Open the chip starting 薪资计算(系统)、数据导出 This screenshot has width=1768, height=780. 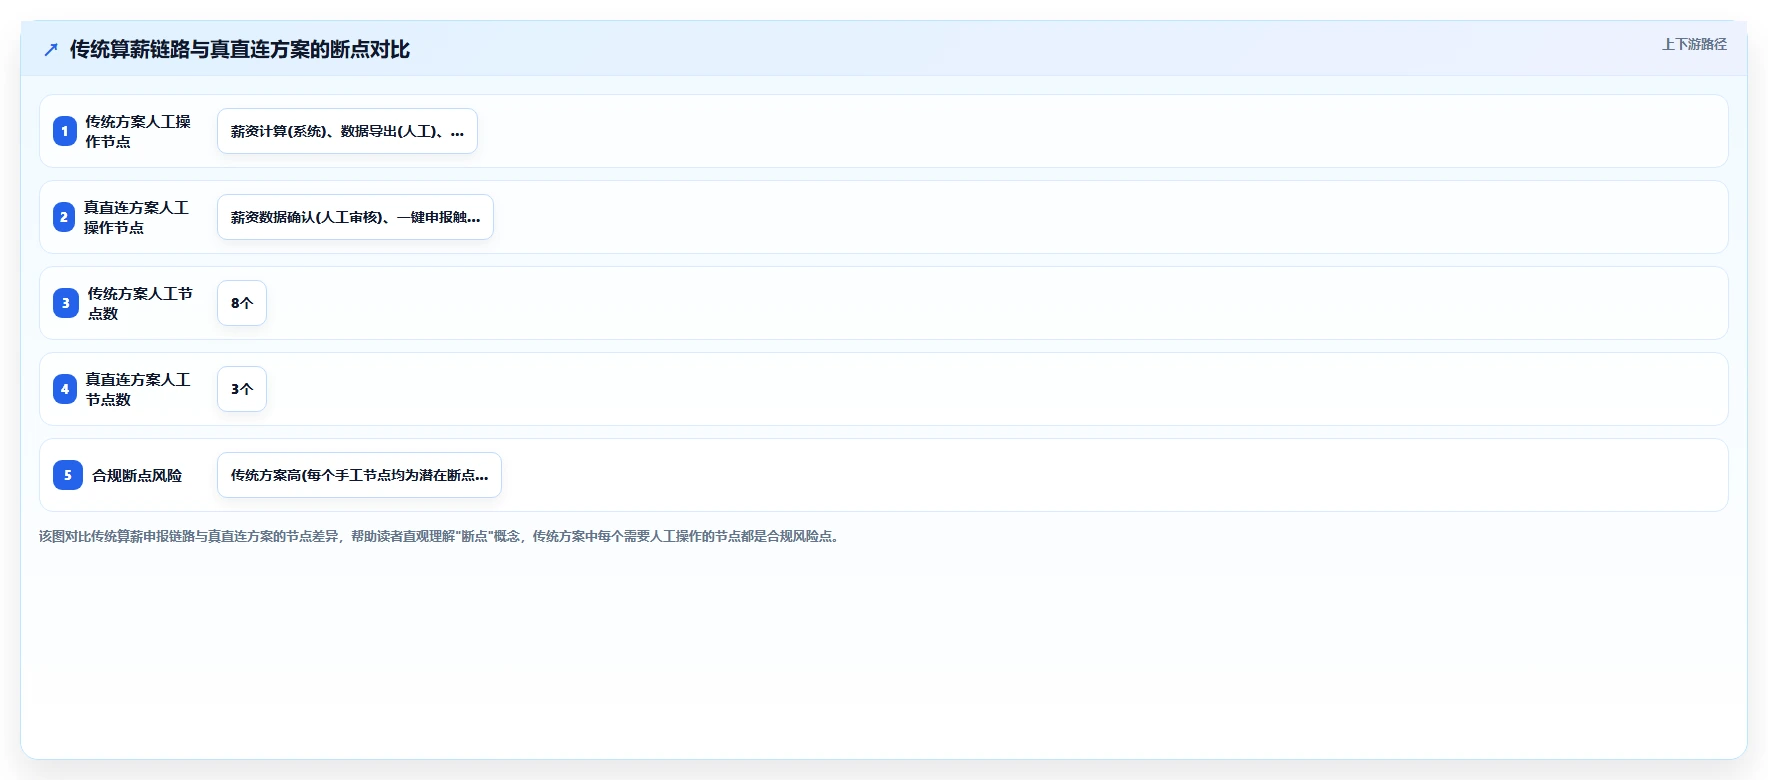tap(347, 131)
